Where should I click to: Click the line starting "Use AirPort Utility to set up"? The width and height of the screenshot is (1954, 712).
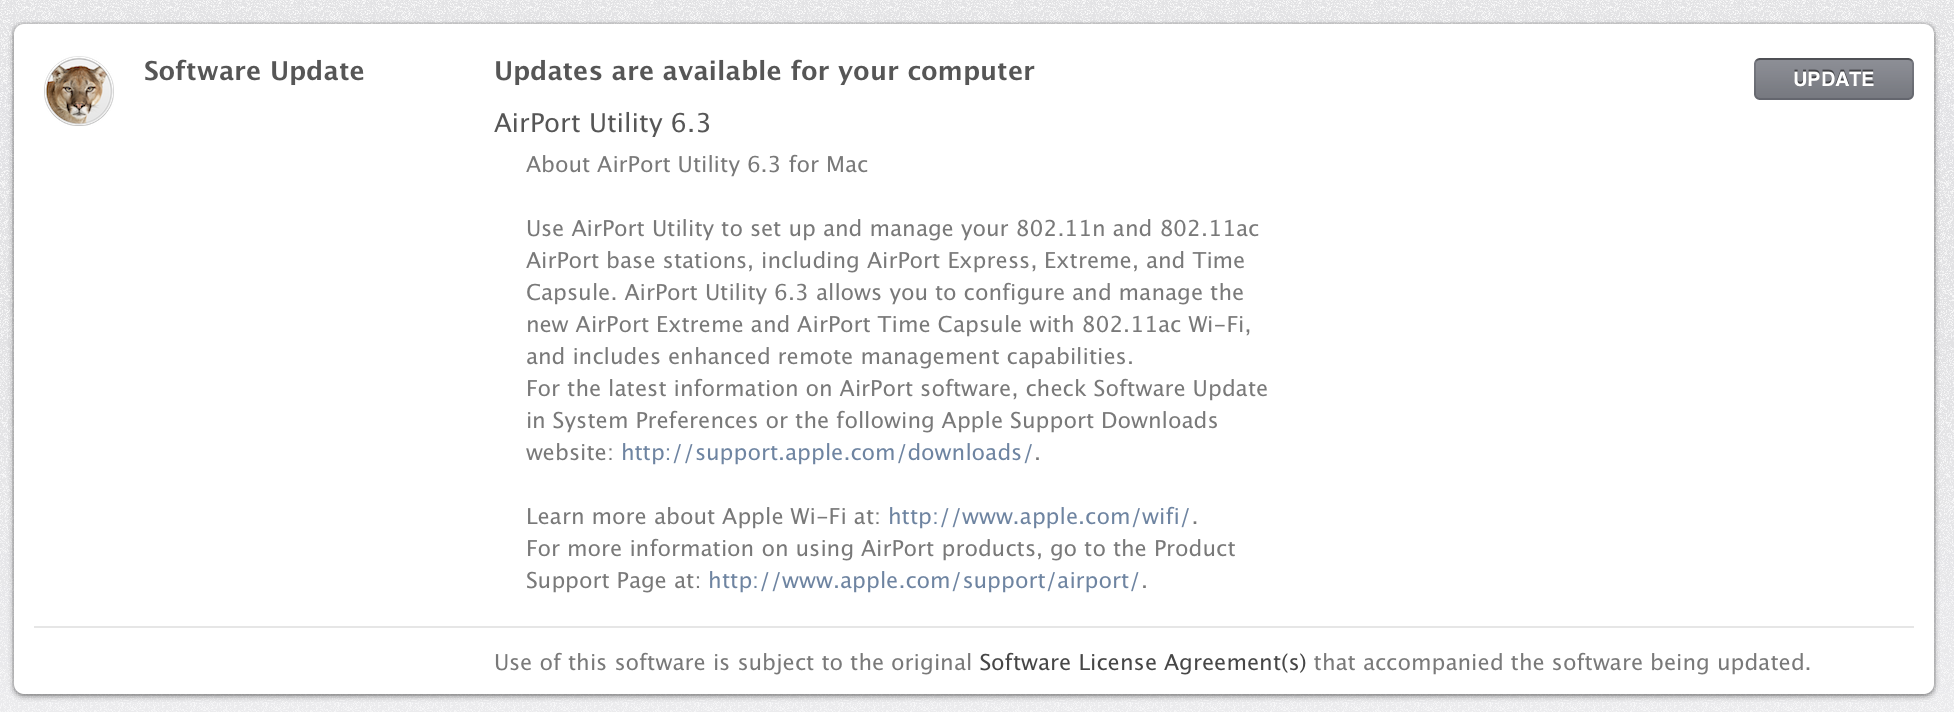(892, 229)
